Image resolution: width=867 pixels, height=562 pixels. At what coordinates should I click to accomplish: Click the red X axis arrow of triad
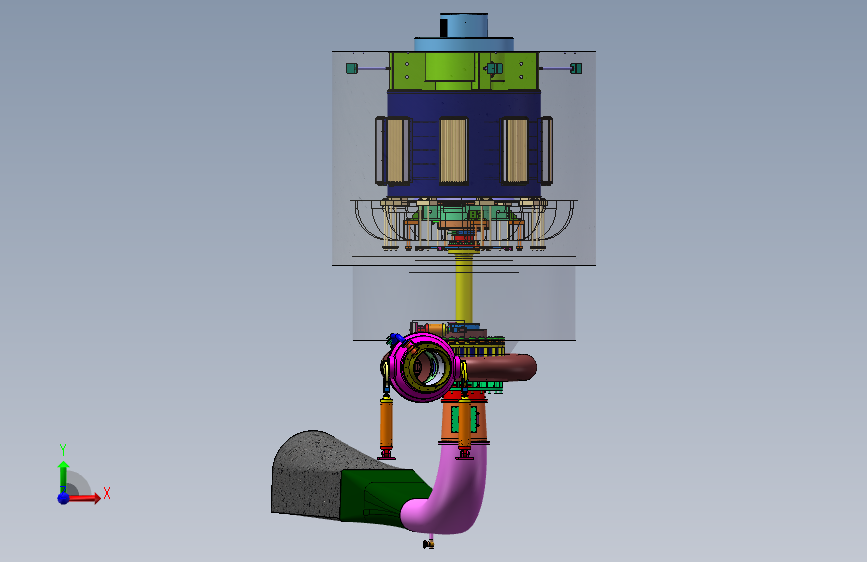84,498
